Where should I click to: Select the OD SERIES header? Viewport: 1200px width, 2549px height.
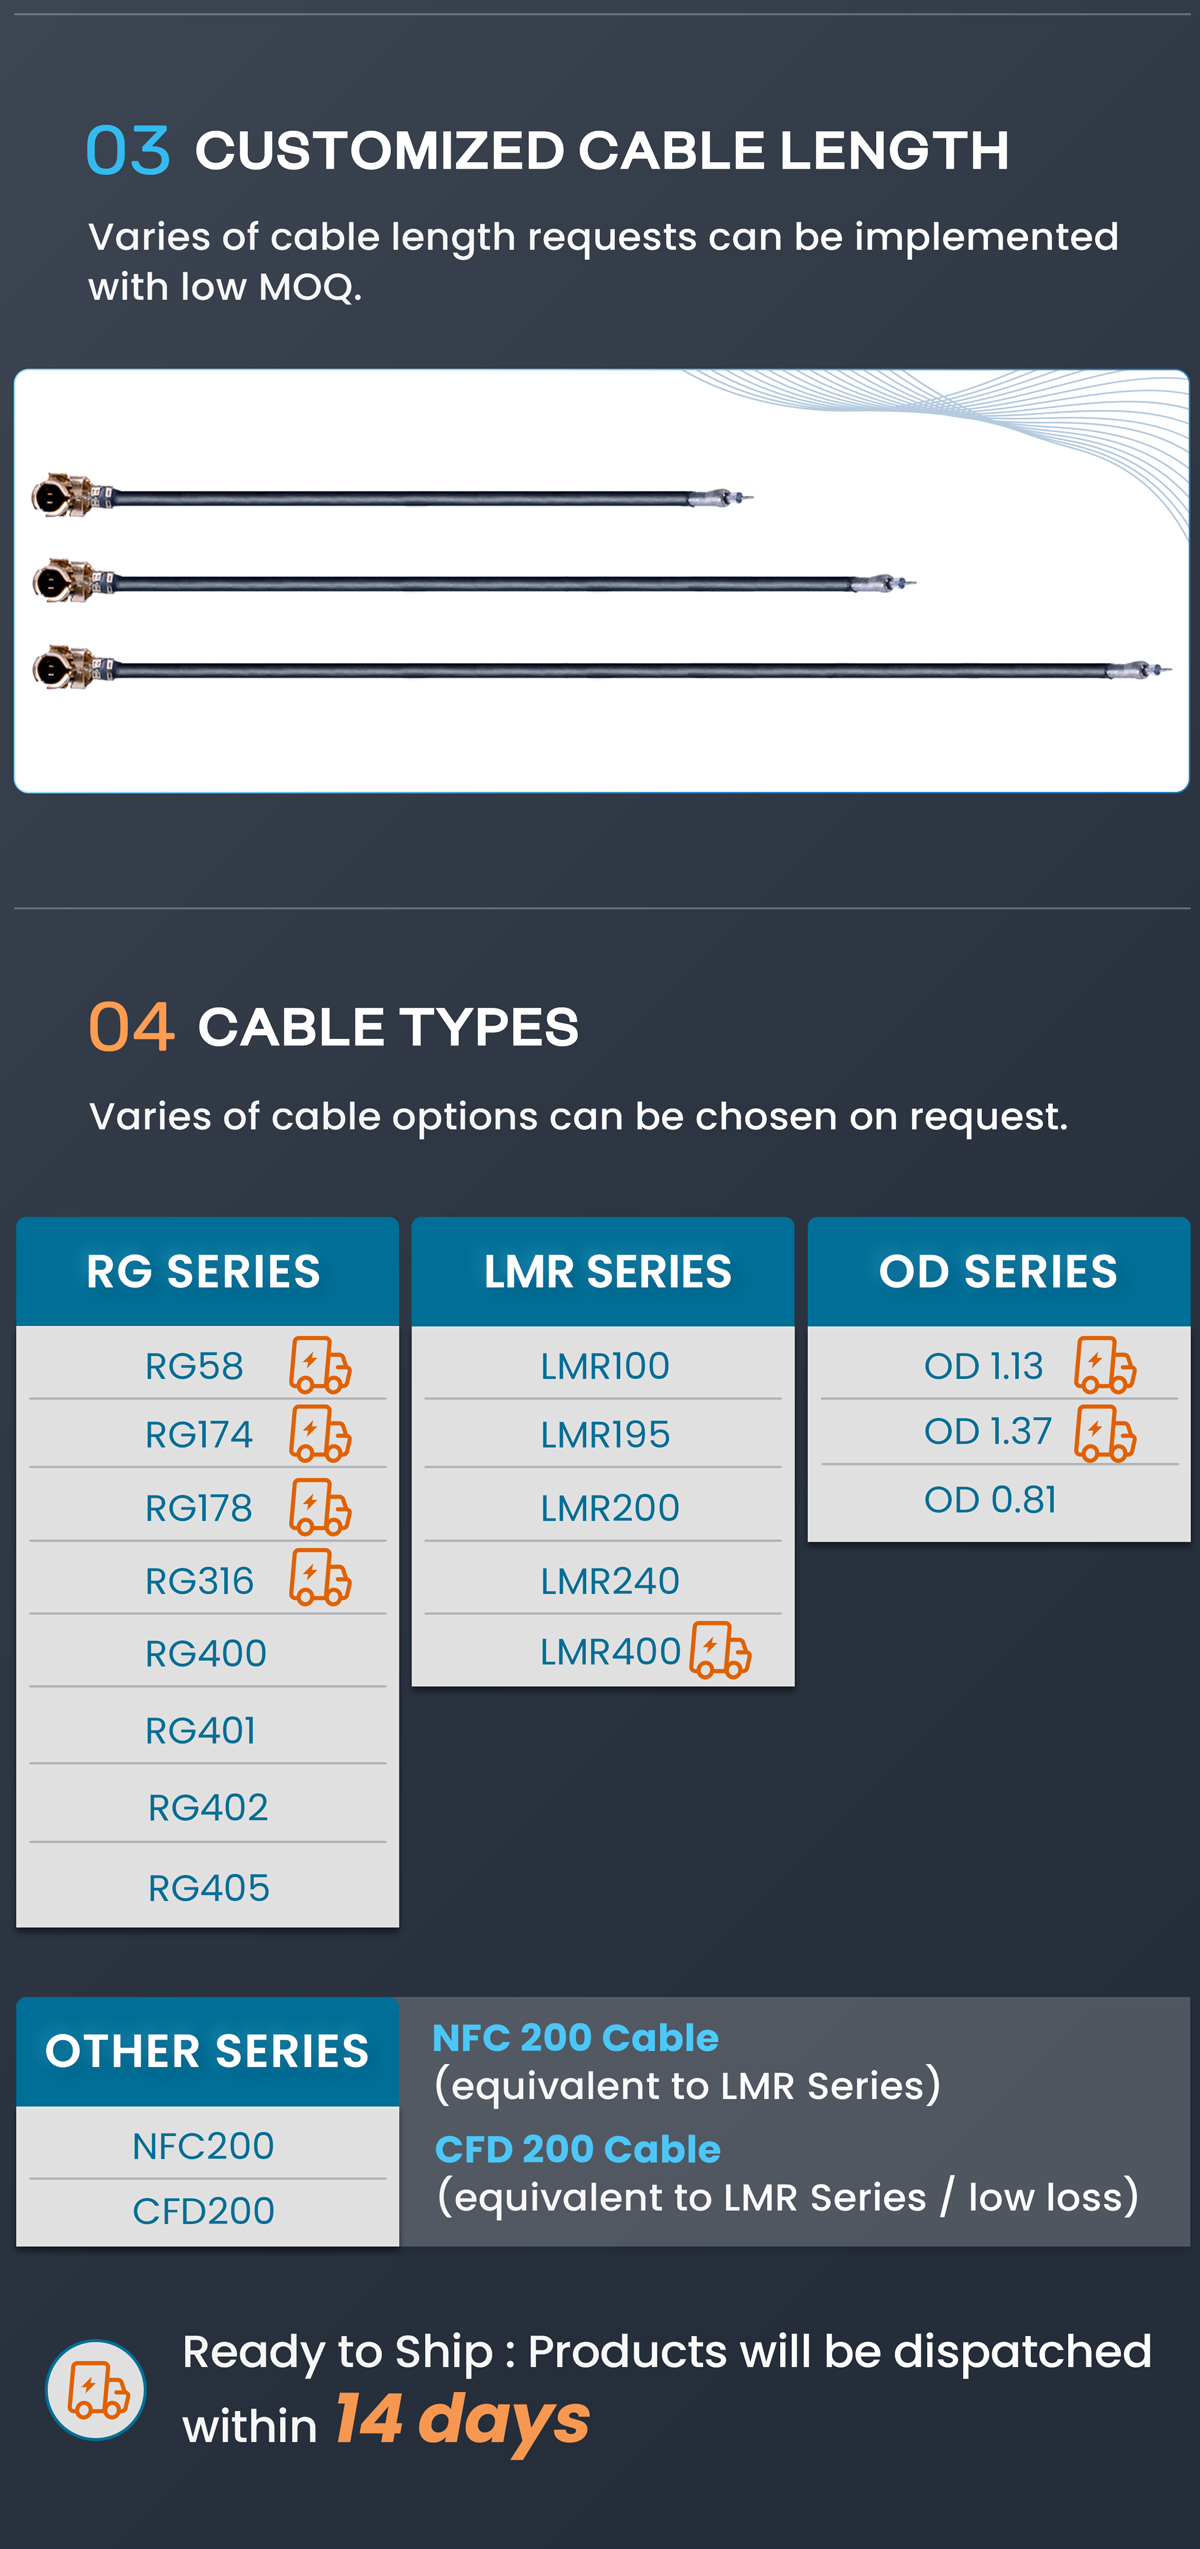click(998, 1272)
